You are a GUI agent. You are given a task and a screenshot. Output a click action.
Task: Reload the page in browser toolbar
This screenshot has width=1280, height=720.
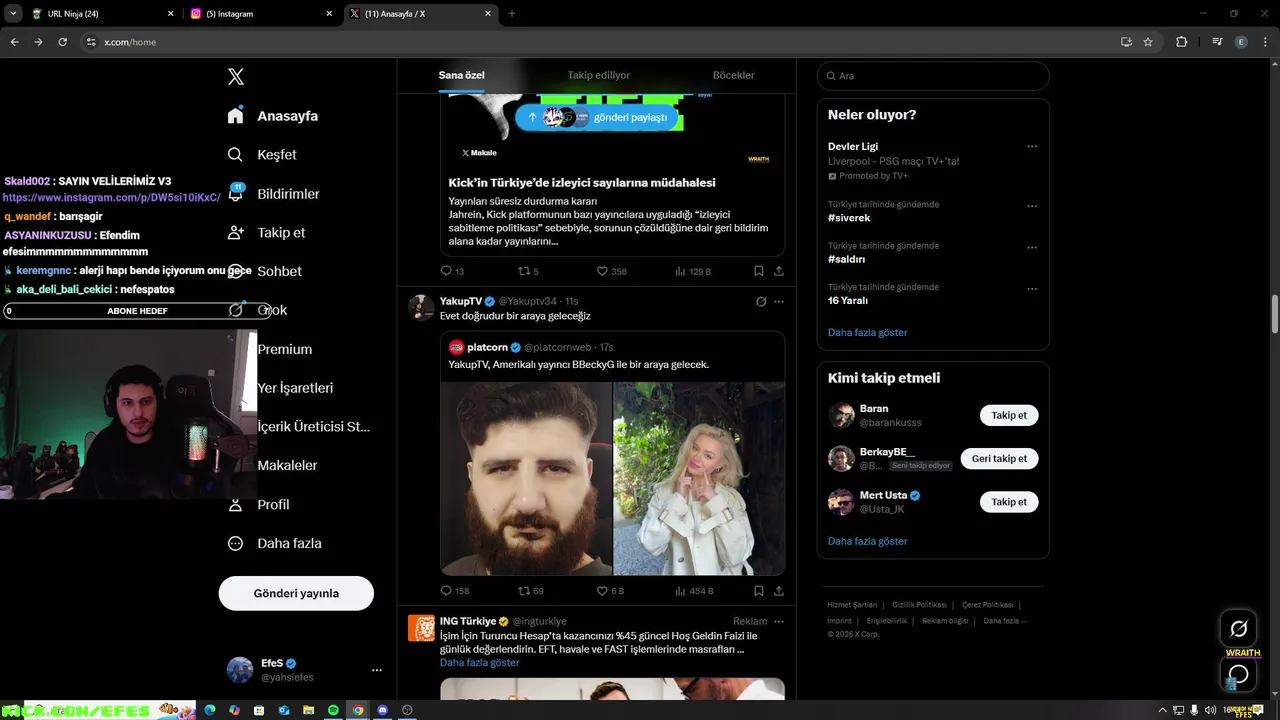[x=62, y=42]
